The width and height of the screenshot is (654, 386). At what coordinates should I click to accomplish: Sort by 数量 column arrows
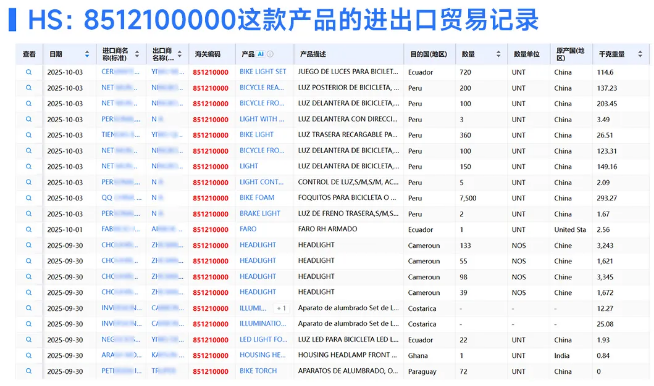click(498, 54)
